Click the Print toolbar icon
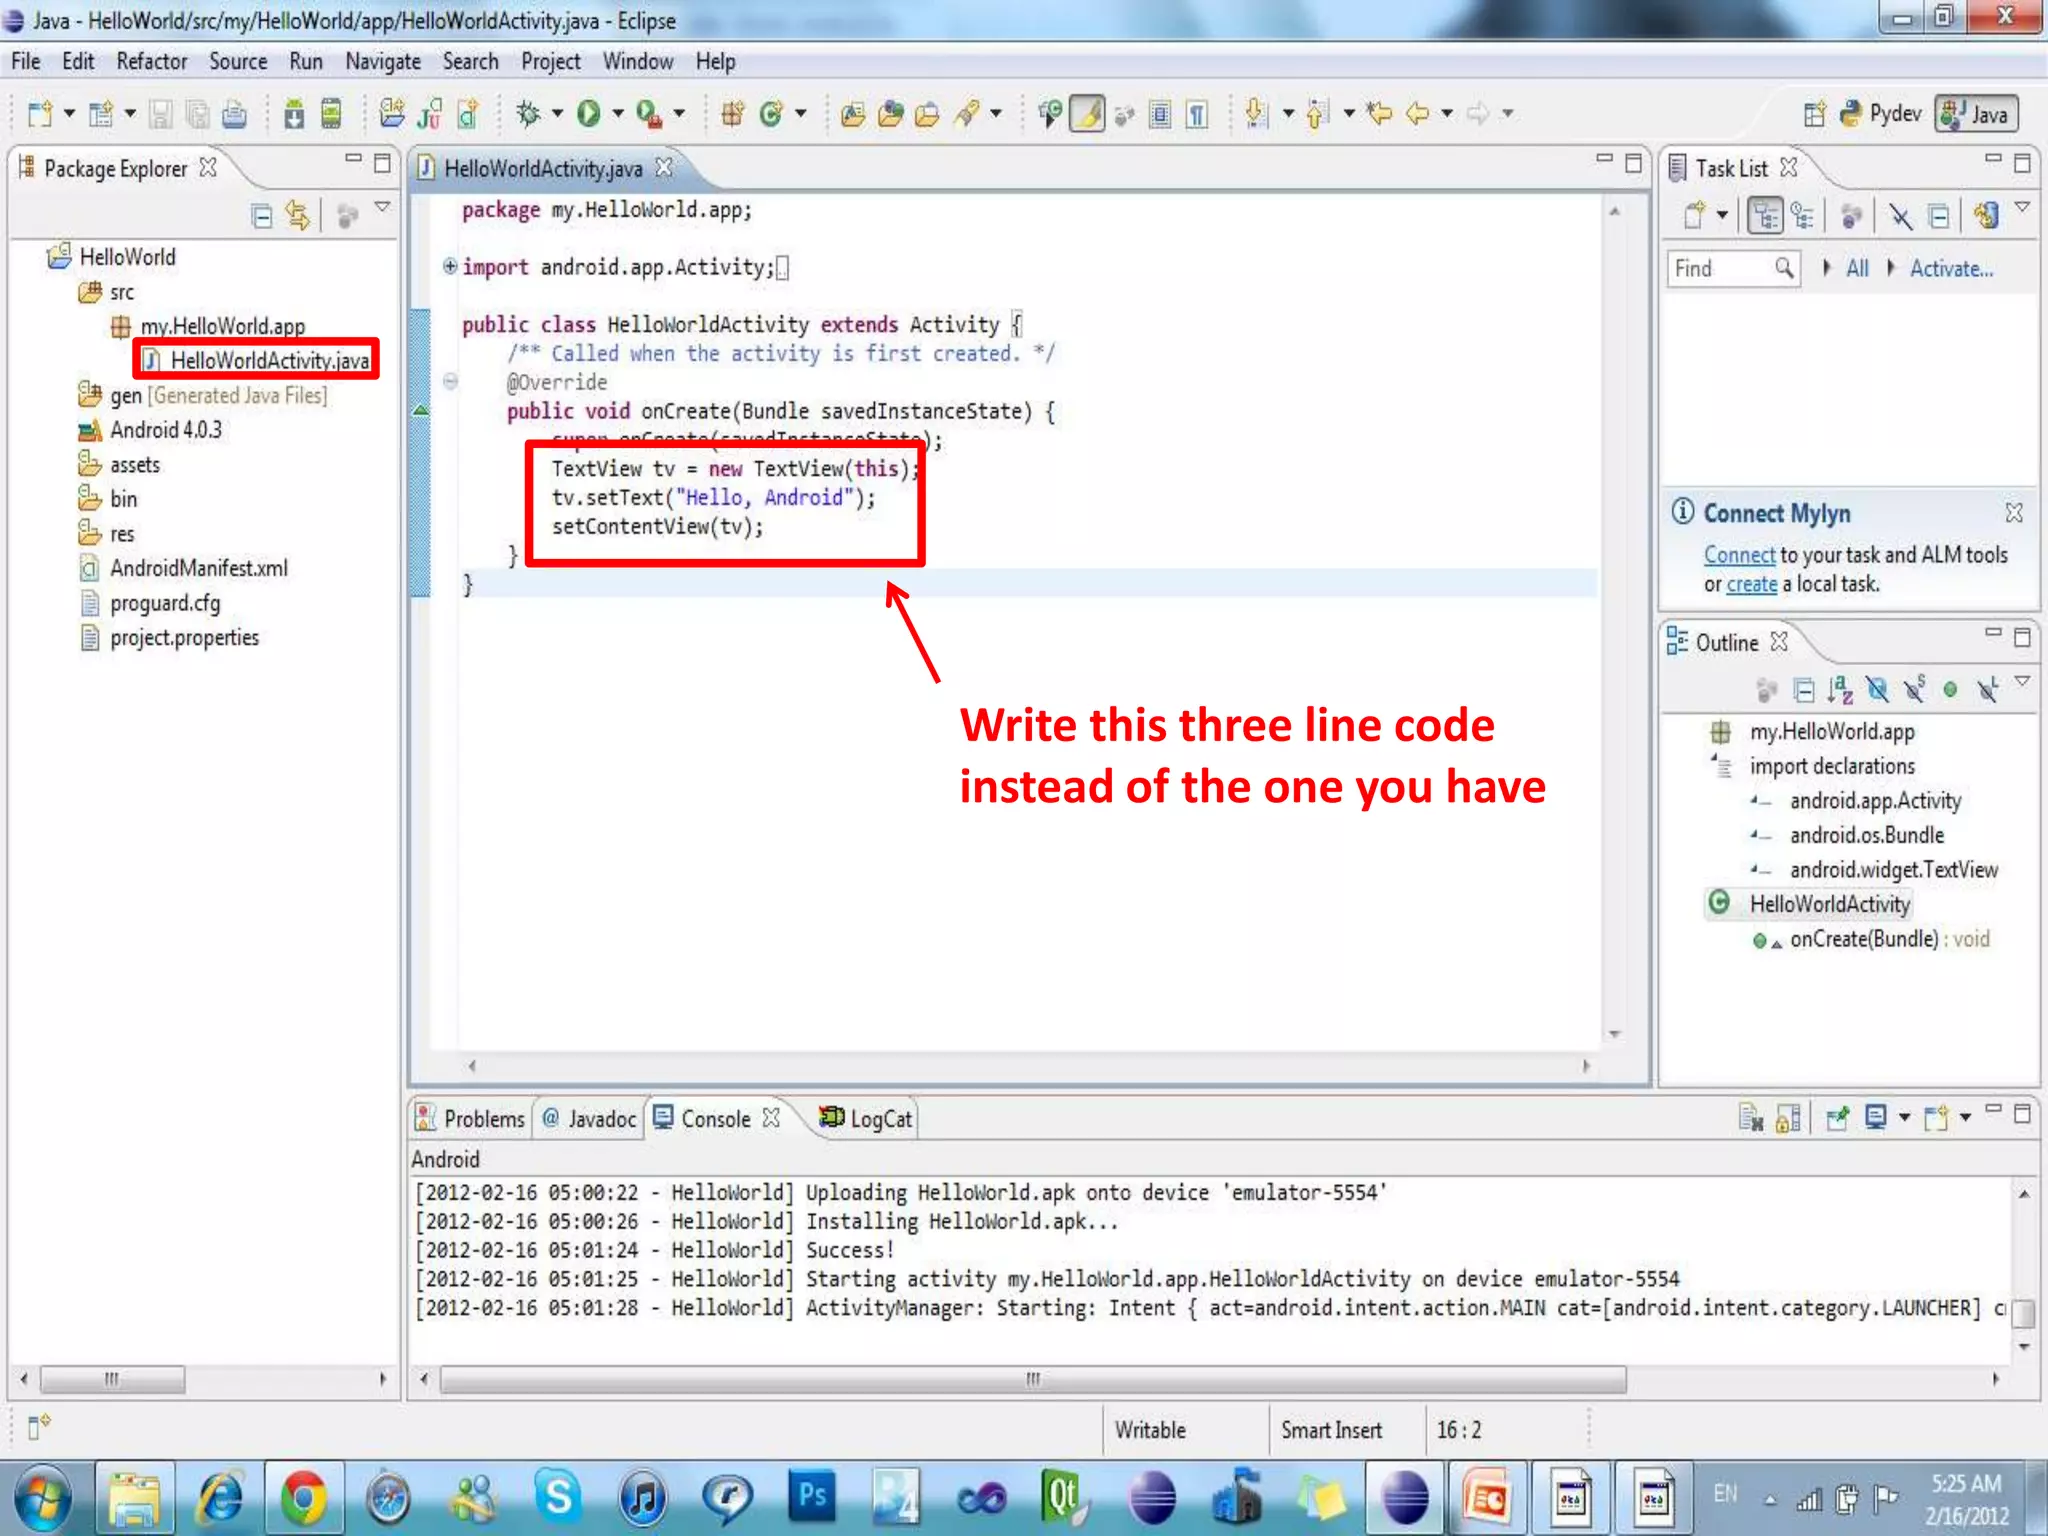Image resolution: width=2048 pixels, height=1536 pixels. tap(234, 114)
